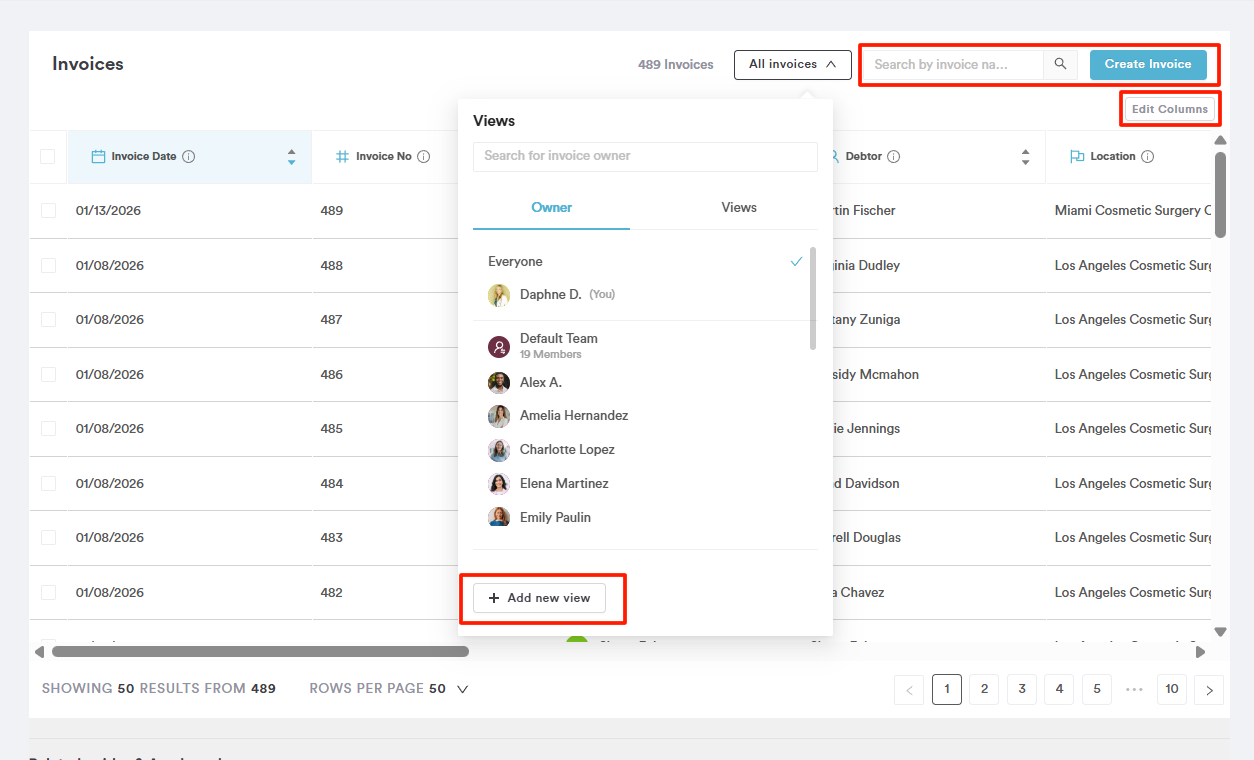Open the Rows Per Page dropdown
The width and height of the screenshot is (1254, 760).
coord(462,689)
